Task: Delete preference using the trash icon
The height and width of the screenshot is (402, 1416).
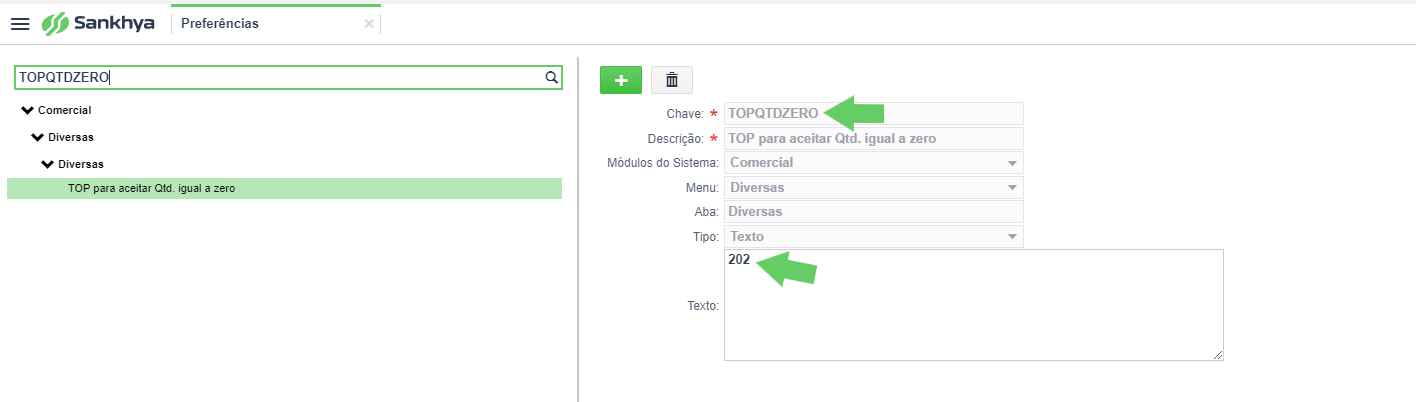Action: pos(672,80)
